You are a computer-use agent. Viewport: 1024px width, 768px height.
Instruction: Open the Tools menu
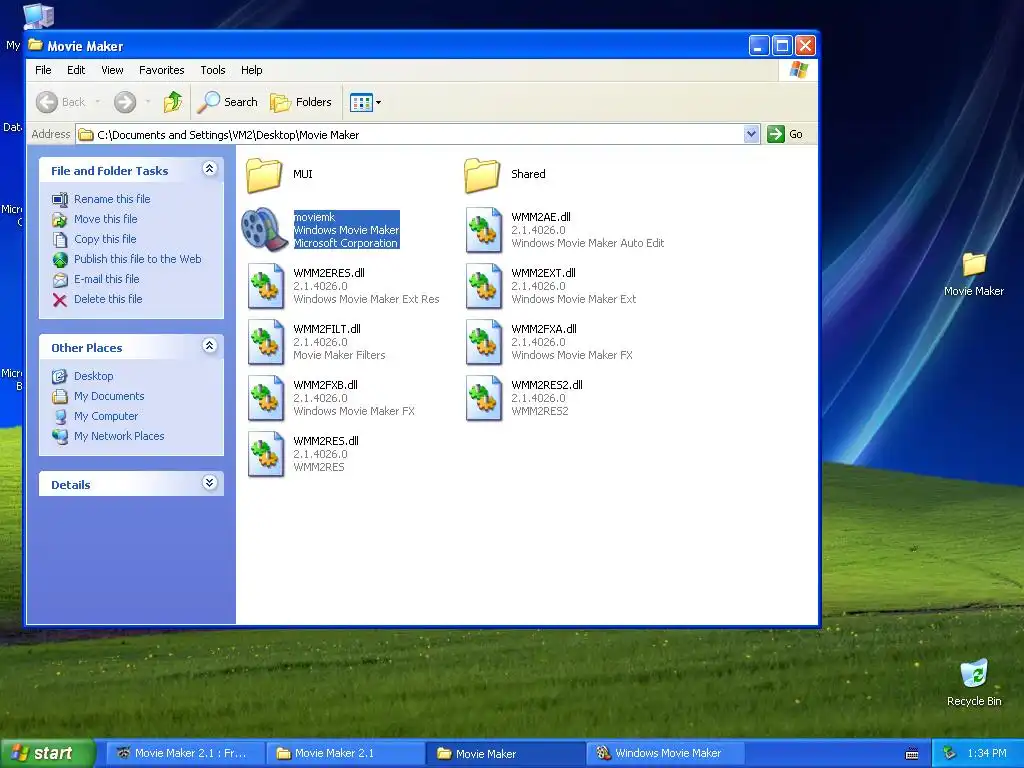click(213, 70)
